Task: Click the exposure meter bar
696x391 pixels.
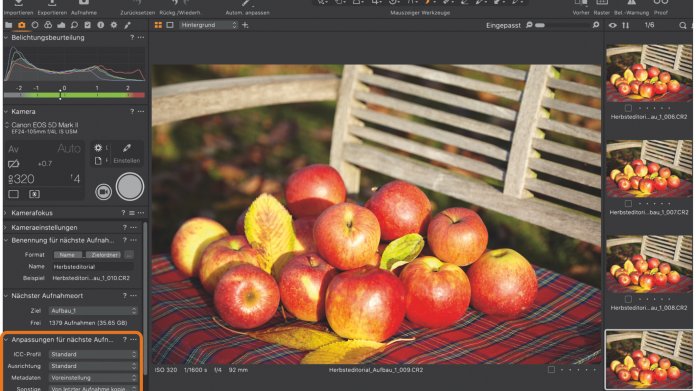Action: 74,95
